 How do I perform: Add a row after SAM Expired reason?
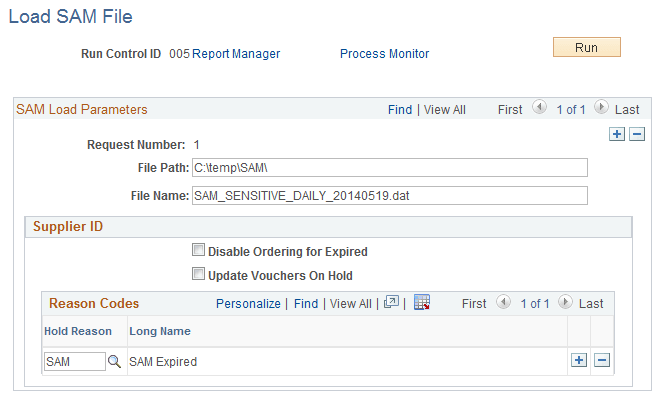click(579, 360)
